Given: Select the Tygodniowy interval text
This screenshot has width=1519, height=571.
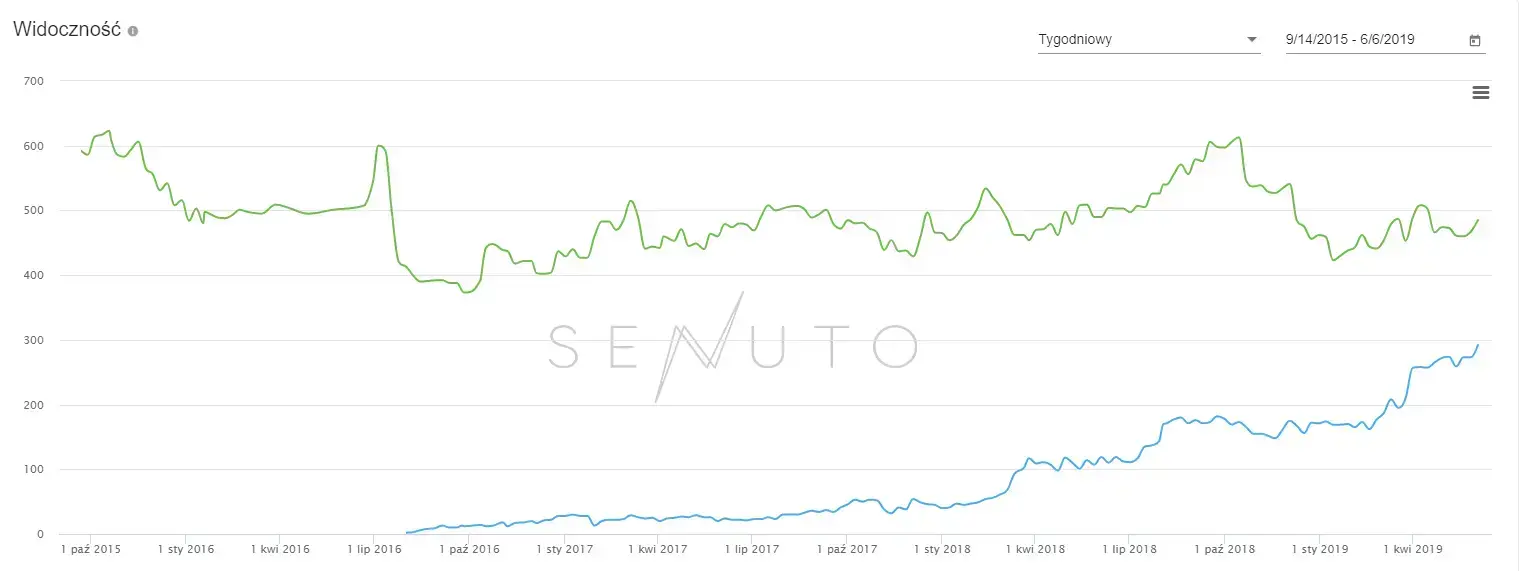Looking at the screenshot, I should click(x=1075, y=40).
